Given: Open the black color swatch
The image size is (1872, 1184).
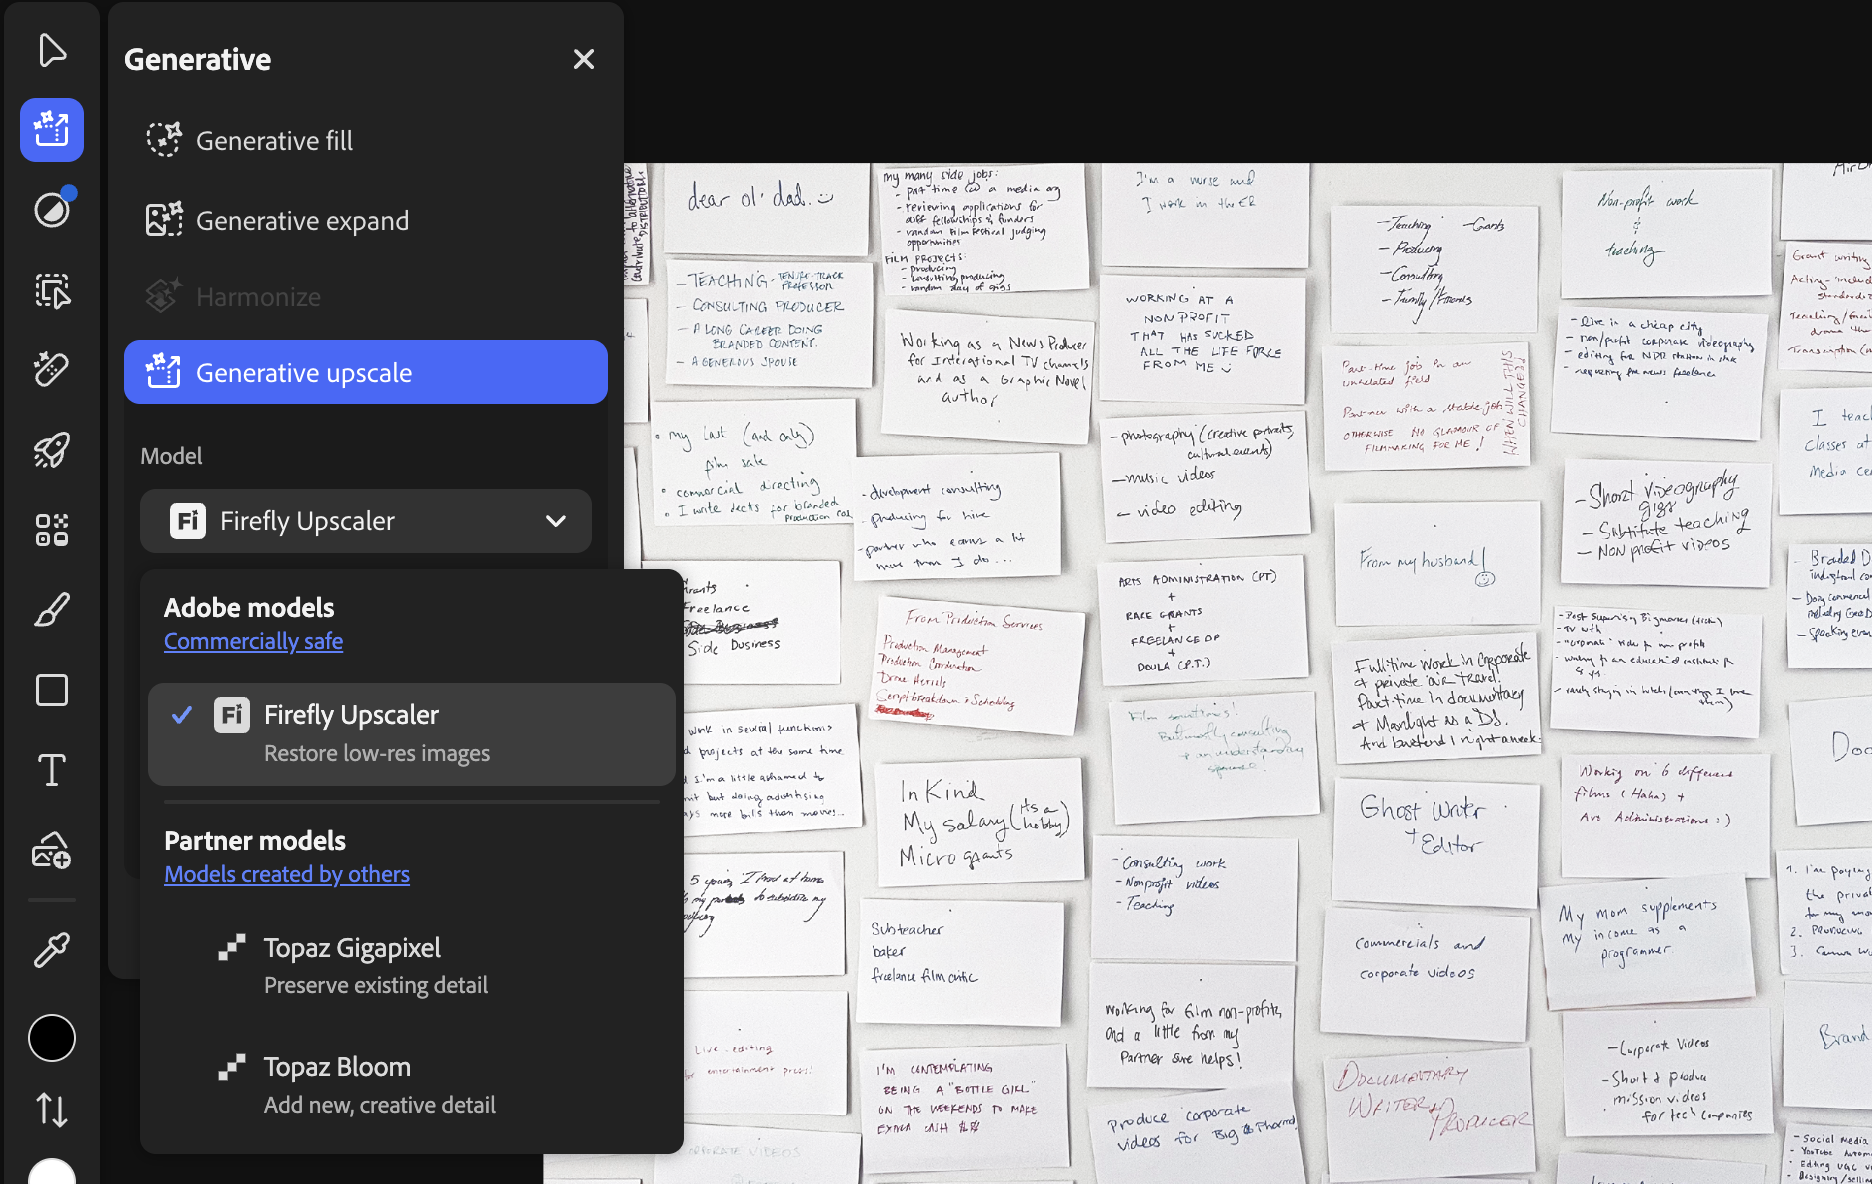Looking at the screenshot, I should [51, 1039].
